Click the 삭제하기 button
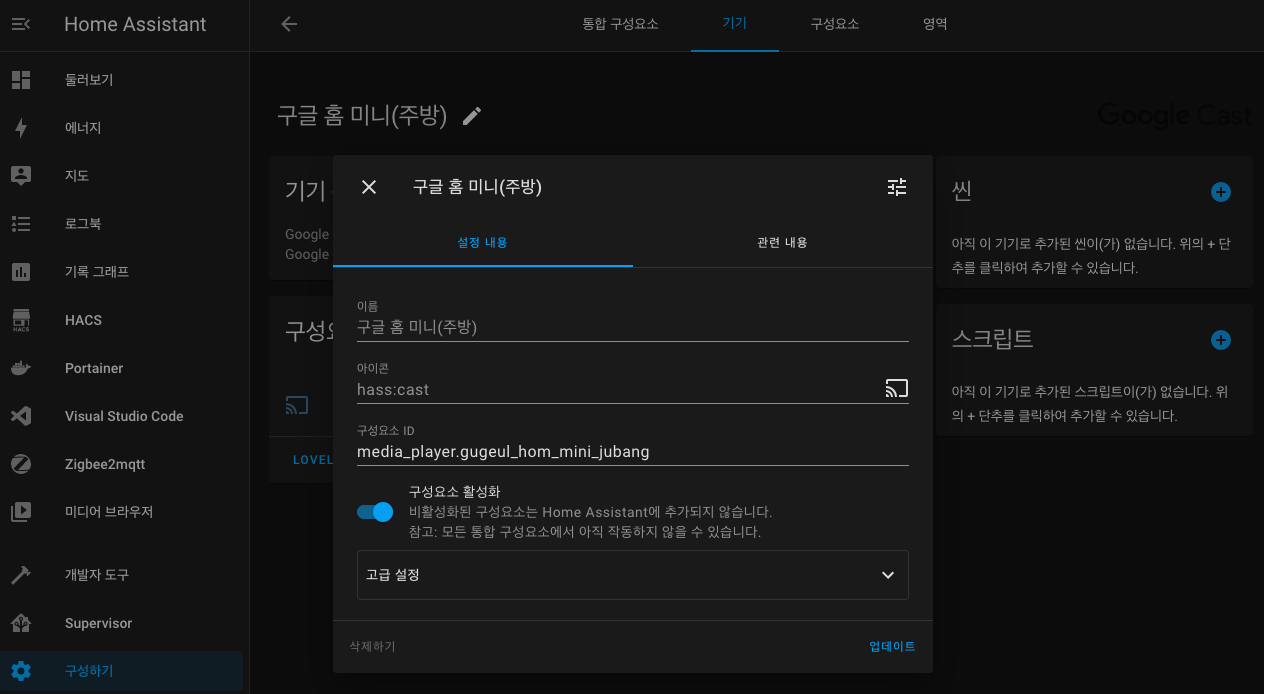This screenshot has height=694, width=1264. [372, 647]
